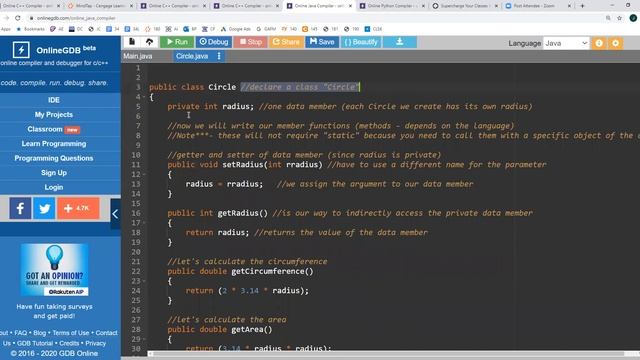
Task: Click on 'getRadius()' in line 16
Action: point(242,213)
